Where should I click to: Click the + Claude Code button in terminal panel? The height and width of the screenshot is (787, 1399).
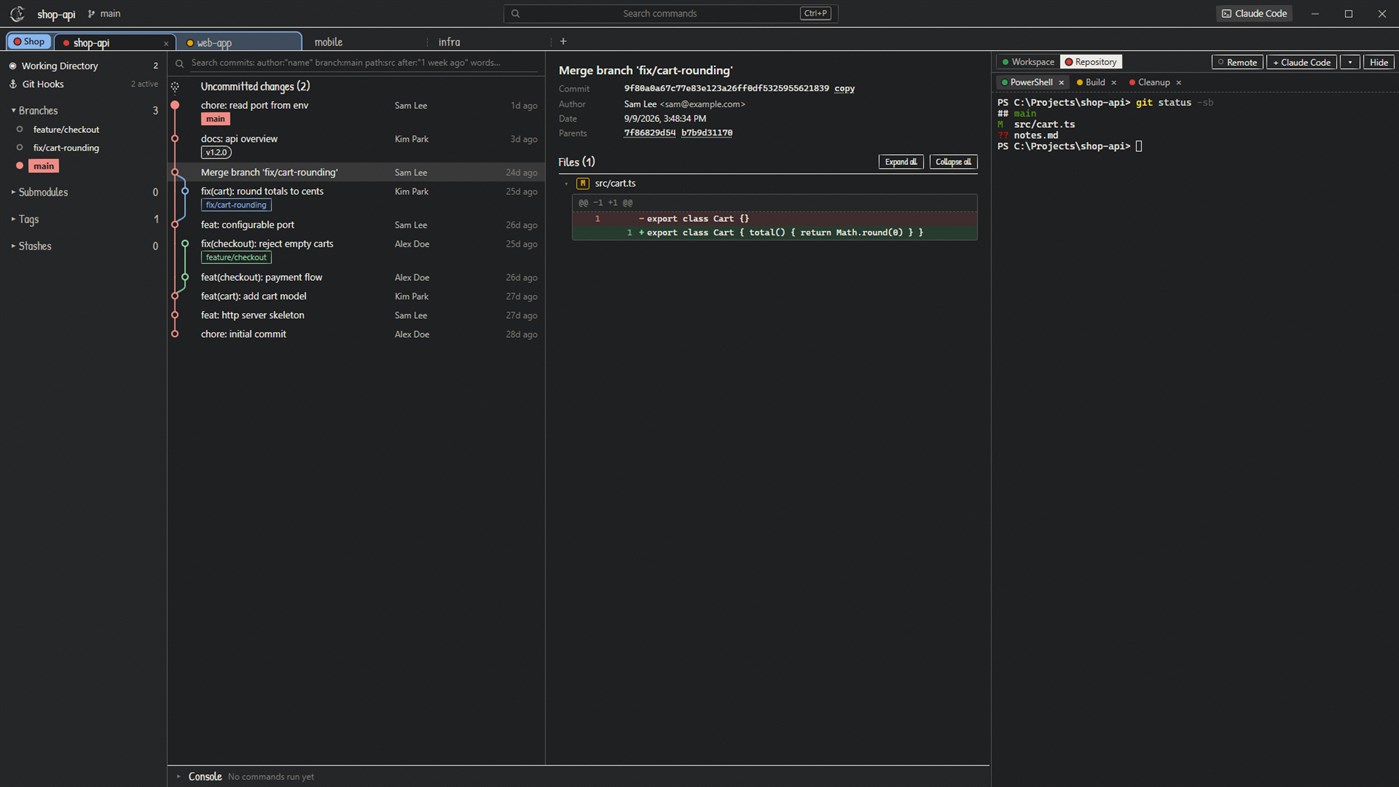click(1302, 62)
